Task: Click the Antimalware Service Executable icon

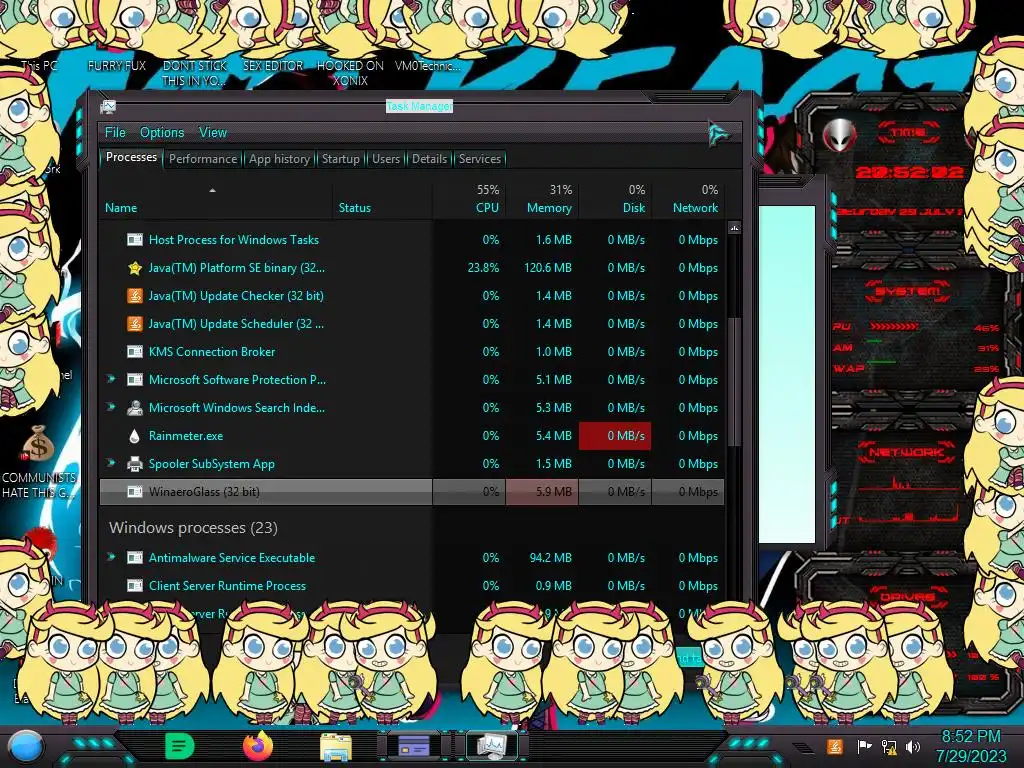Action: [x=135, y=558]
